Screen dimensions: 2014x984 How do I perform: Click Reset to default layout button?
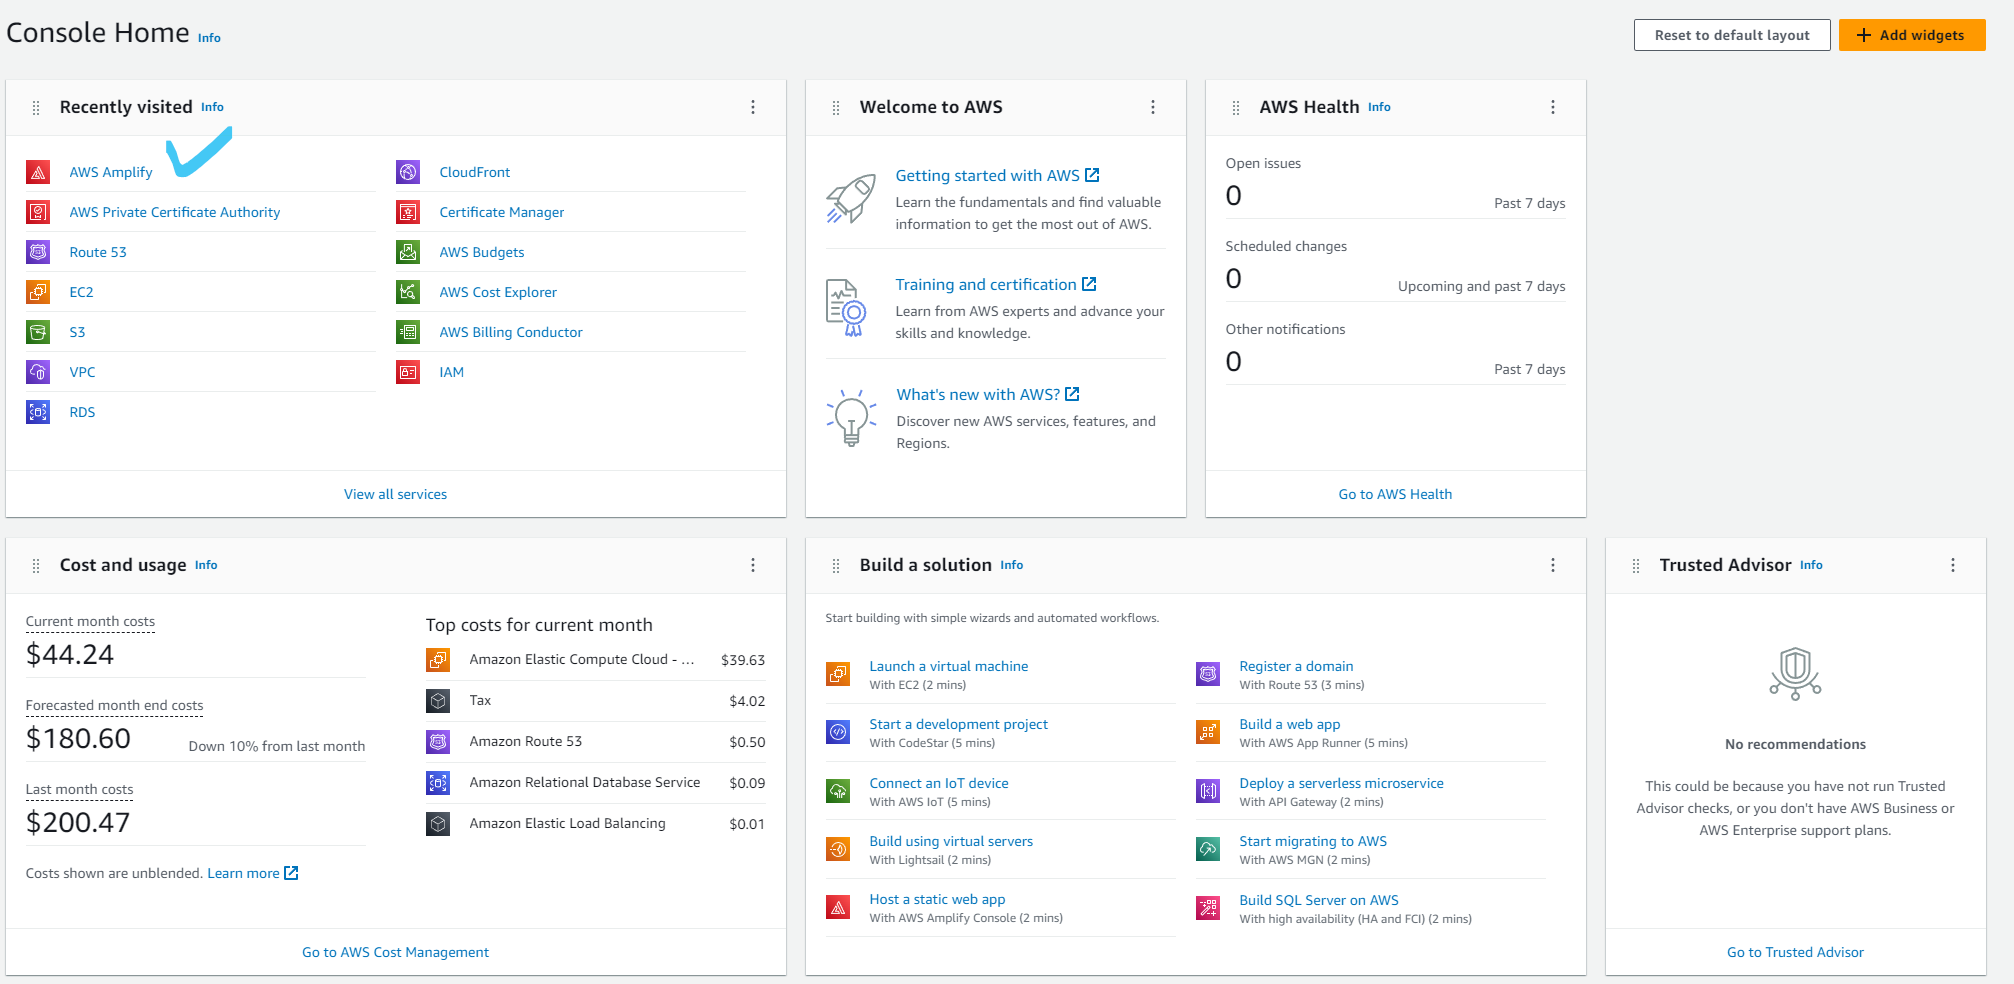tap(1732, 35)
